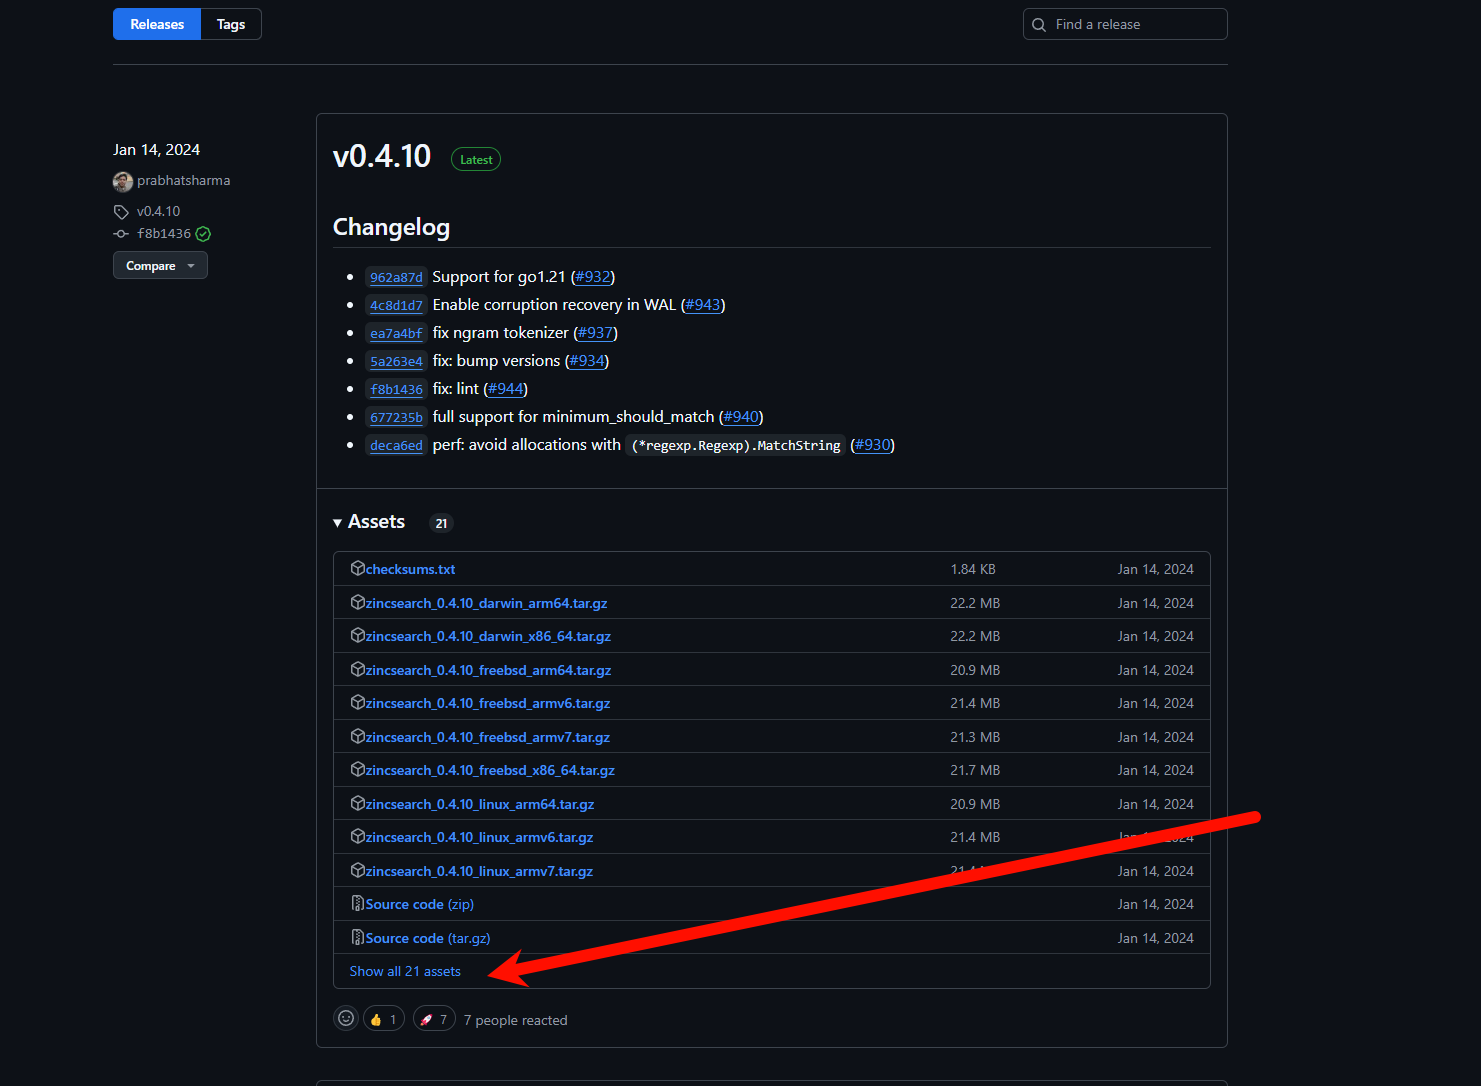The width and height of the screenshot is (1481, 1086).
Task: Focus the Find a release search box
Action: [1125, 24]
